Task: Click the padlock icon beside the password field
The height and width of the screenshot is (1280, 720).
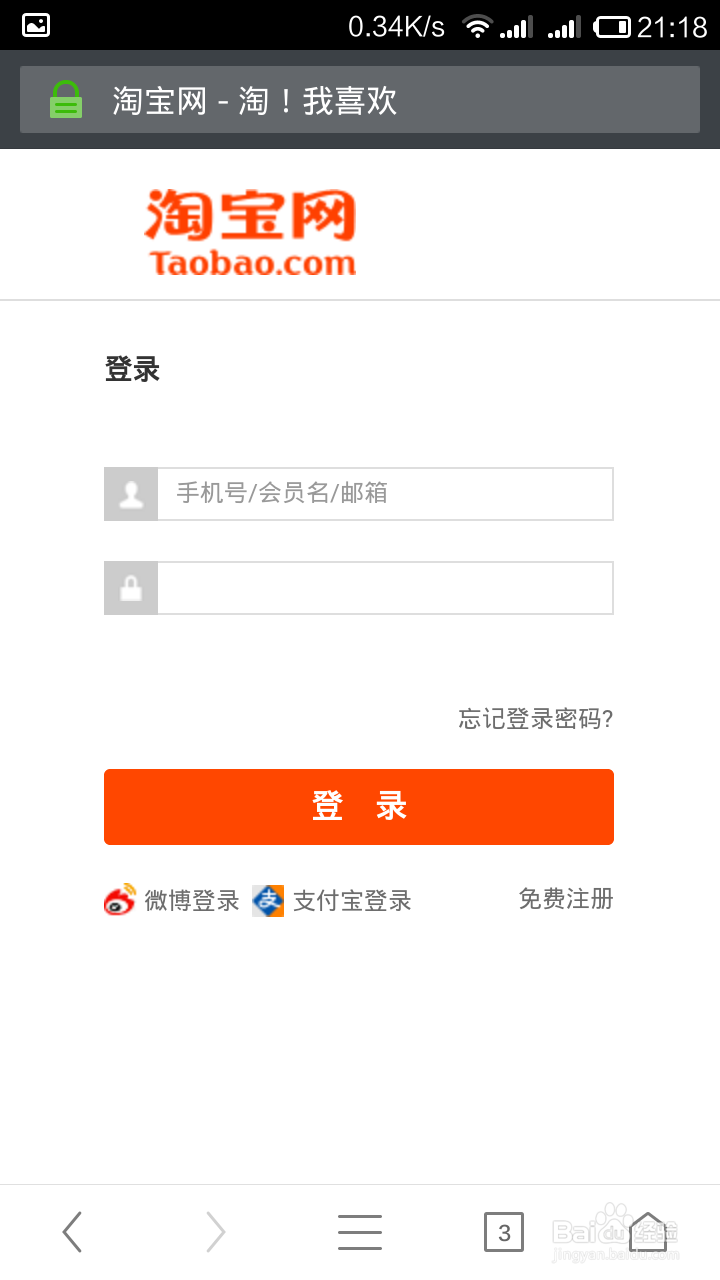Action: [130, 588]
